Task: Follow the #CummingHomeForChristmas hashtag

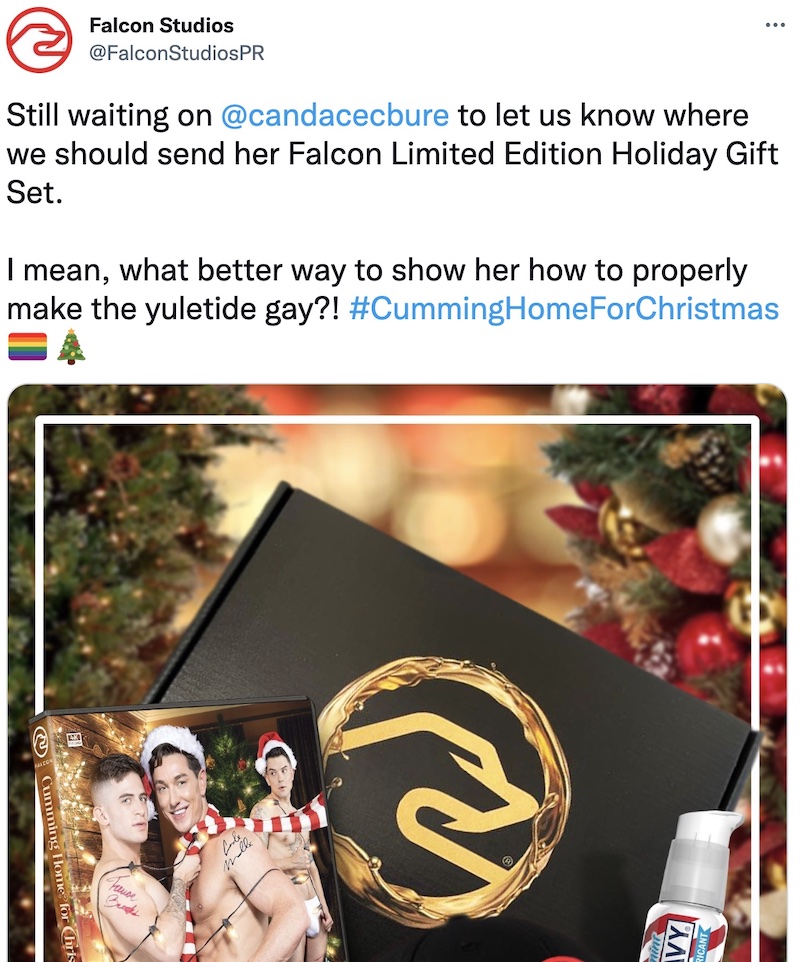Action: coord(564,308)
